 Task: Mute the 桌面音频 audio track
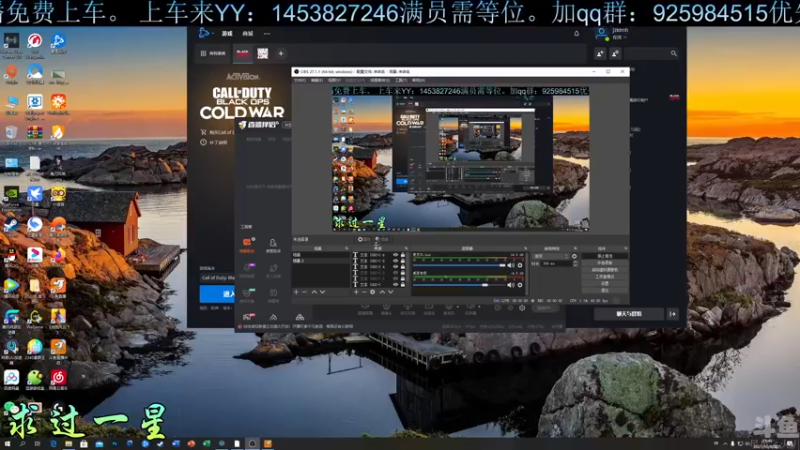point(511,285)
